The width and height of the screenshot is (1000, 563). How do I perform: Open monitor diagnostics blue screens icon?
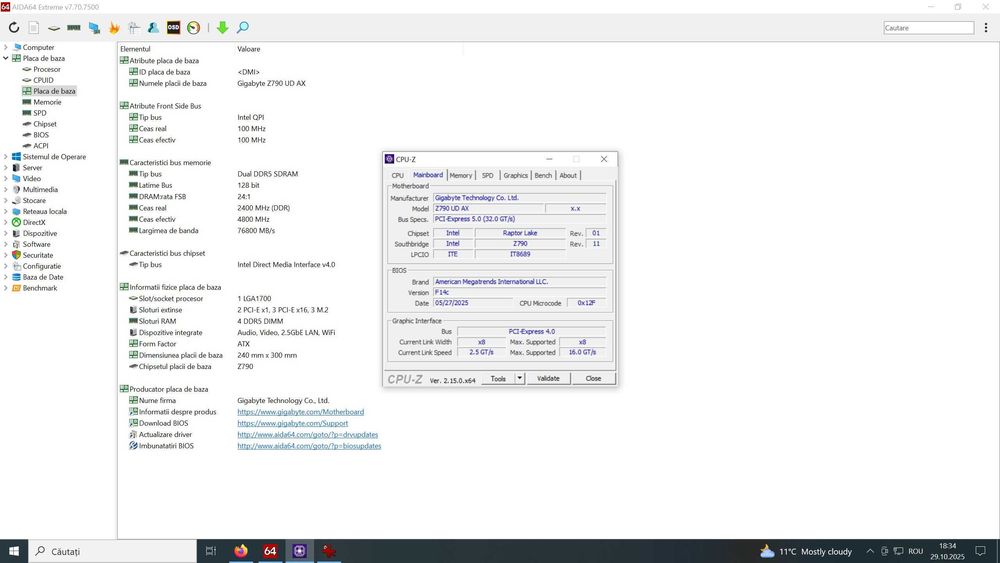point(94,27)
